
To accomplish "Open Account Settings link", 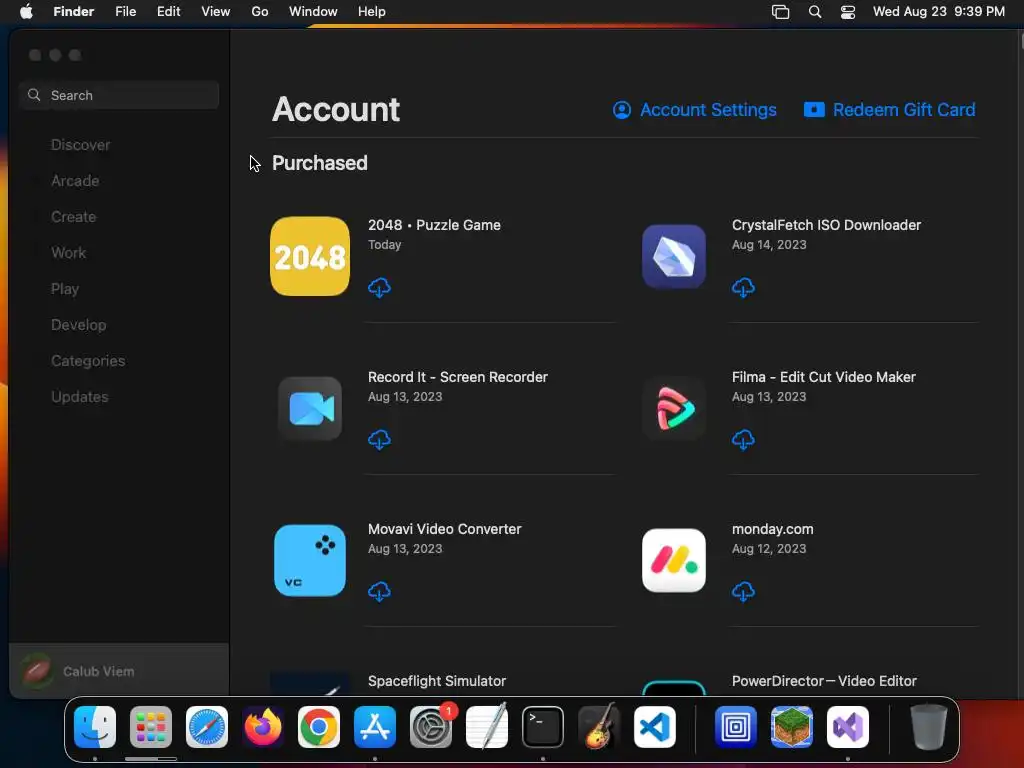I will pyautogui.click(x=695, y=110).
